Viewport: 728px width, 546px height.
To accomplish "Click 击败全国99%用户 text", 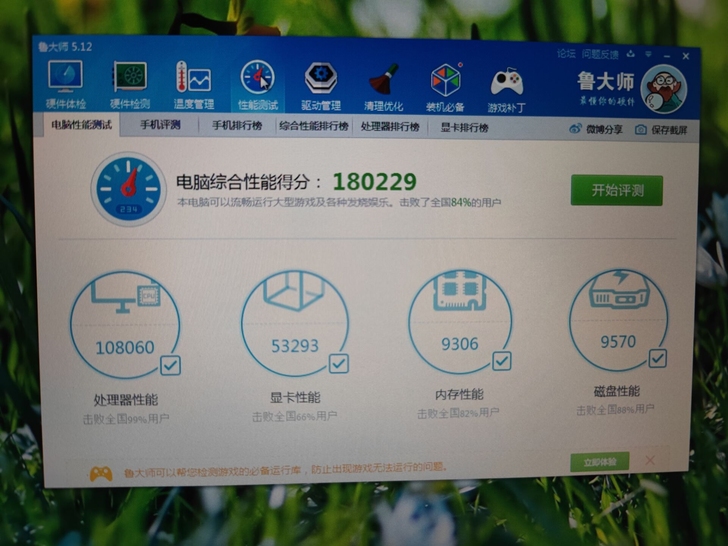I will (x=126, y=419).
